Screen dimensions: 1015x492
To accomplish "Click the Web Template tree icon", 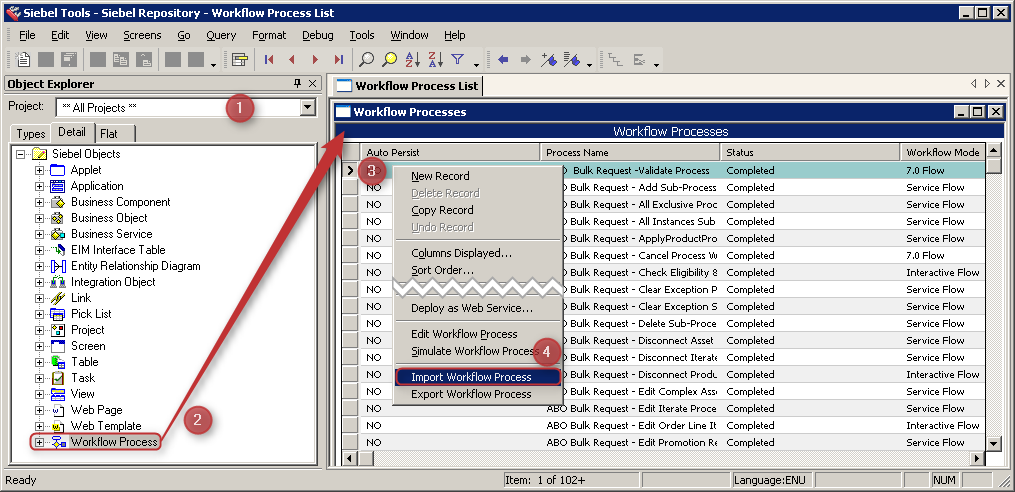I will click(x=58, y=426).
